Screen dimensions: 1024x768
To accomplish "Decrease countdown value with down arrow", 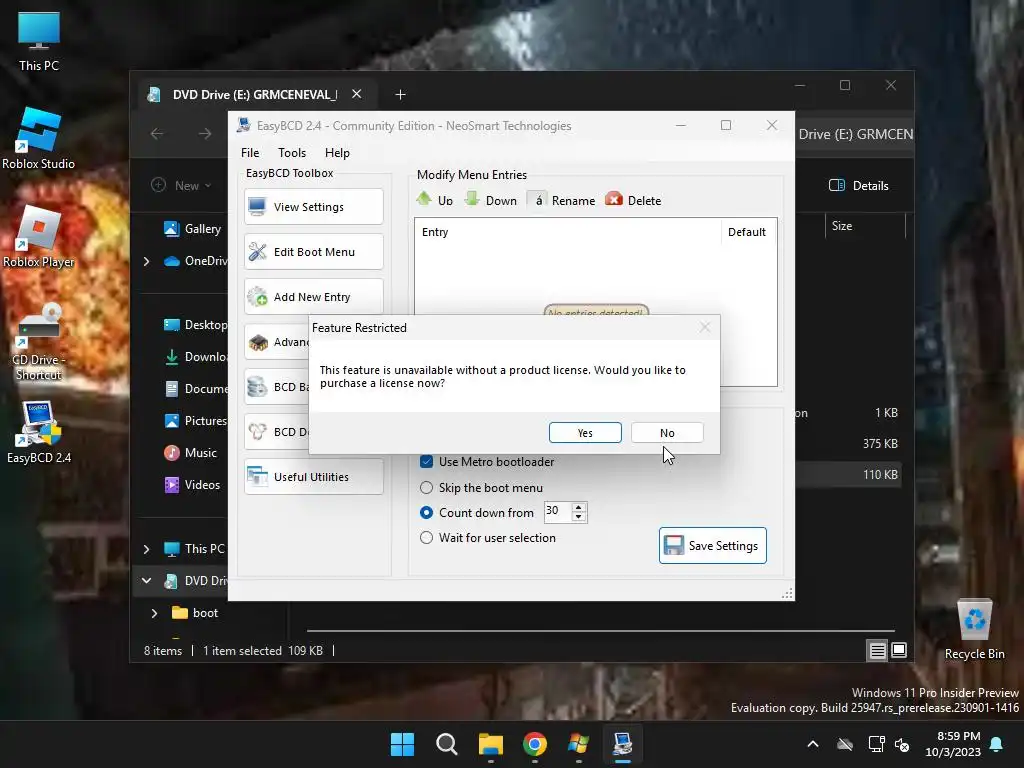I will (579, 517).
